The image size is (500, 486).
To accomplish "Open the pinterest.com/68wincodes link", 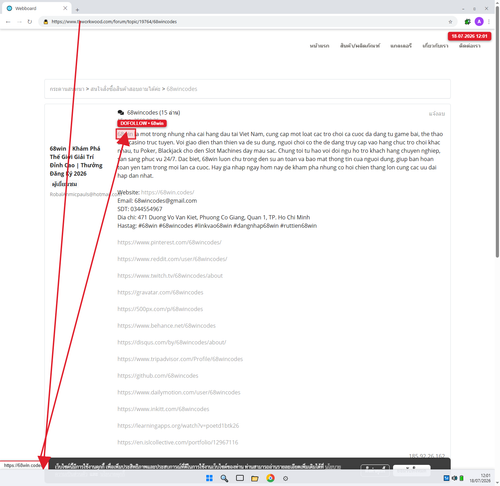I will click(x=169, y=242).
